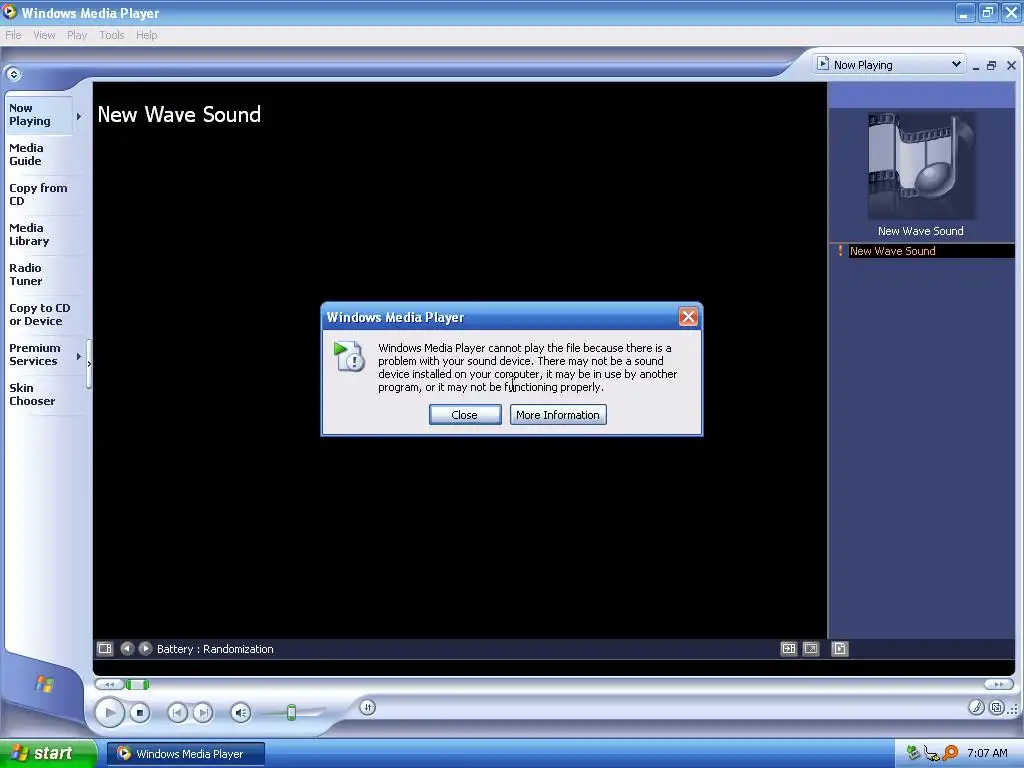Click the hide taskbar round button
This screenshot has width=1024, height=768.
(x=13, y=74)
